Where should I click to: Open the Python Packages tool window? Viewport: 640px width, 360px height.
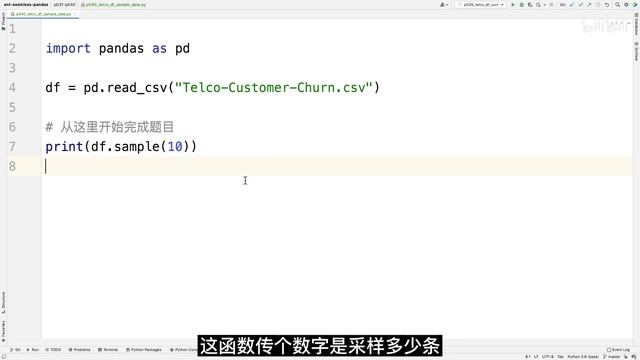[x=144, y=350]
